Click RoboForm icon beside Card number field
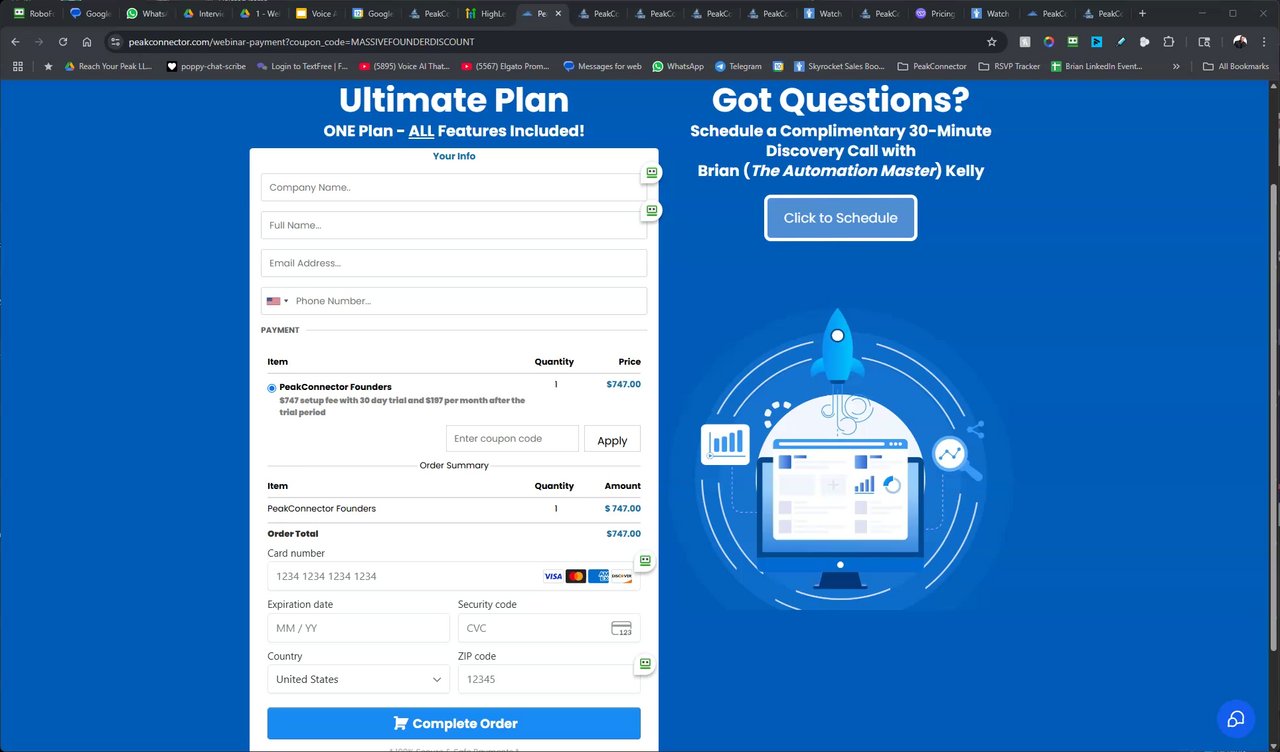The width and height of the screenshot is (1280, 752). (x=646, y=561)
